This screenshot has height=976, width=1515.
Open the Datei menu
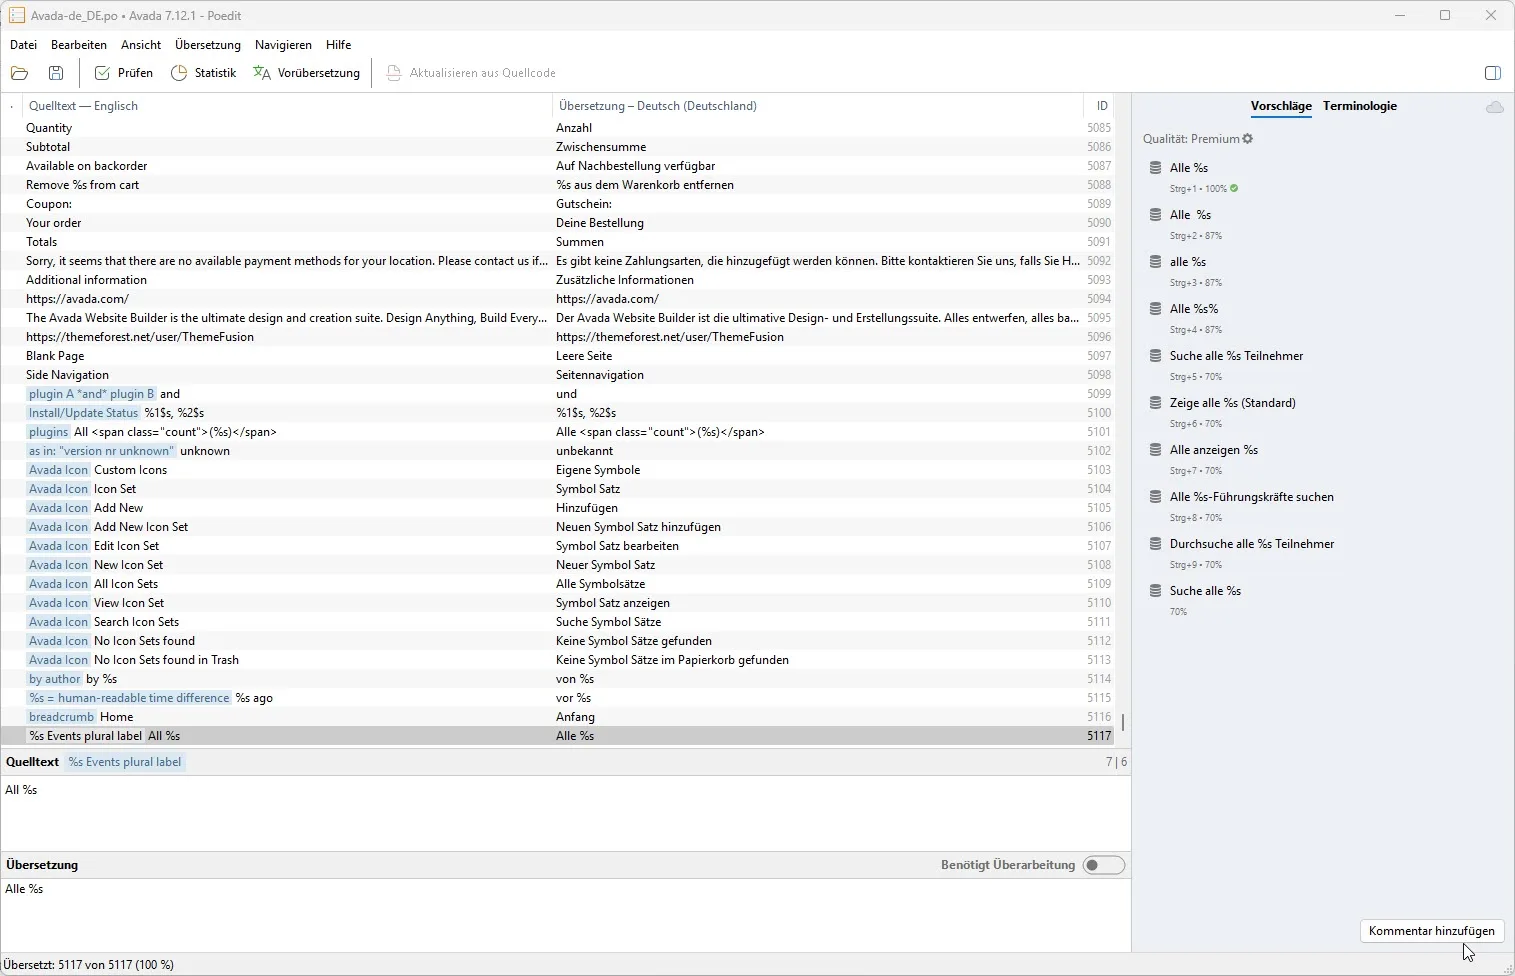[x=23, y=45]
